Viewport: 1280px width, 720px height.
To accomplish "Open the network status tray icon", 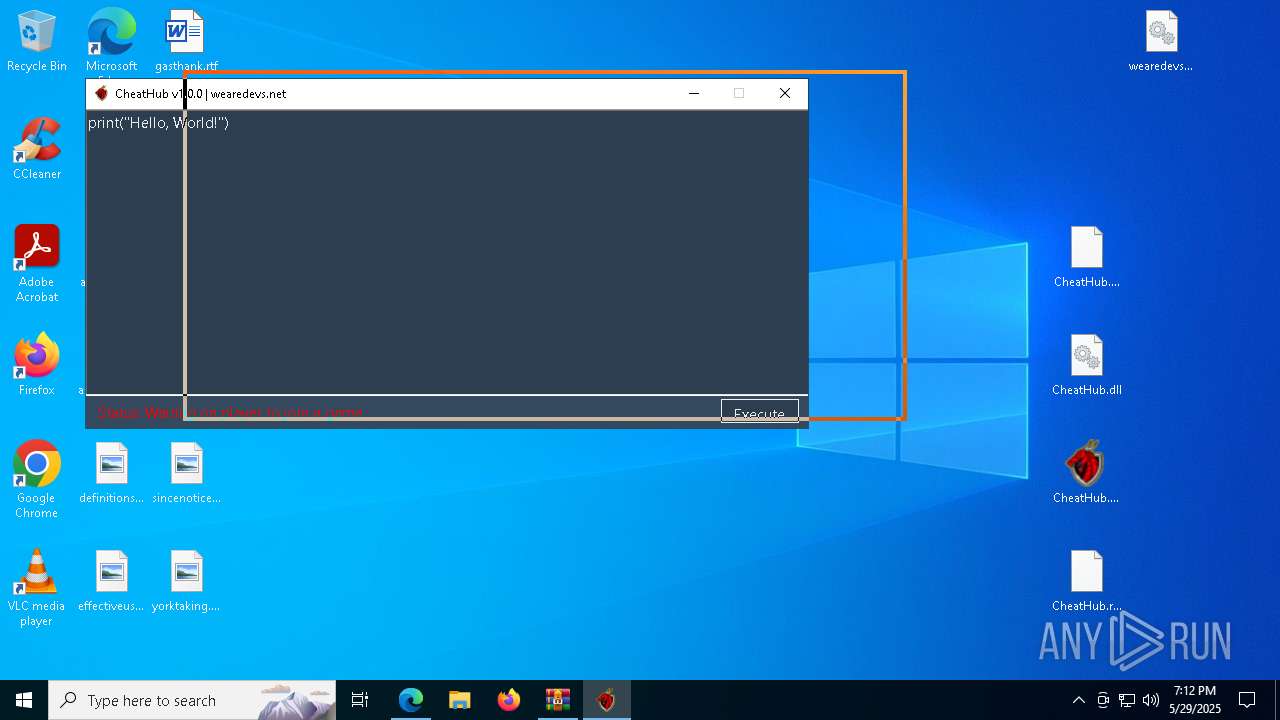I will point(1127,700).
